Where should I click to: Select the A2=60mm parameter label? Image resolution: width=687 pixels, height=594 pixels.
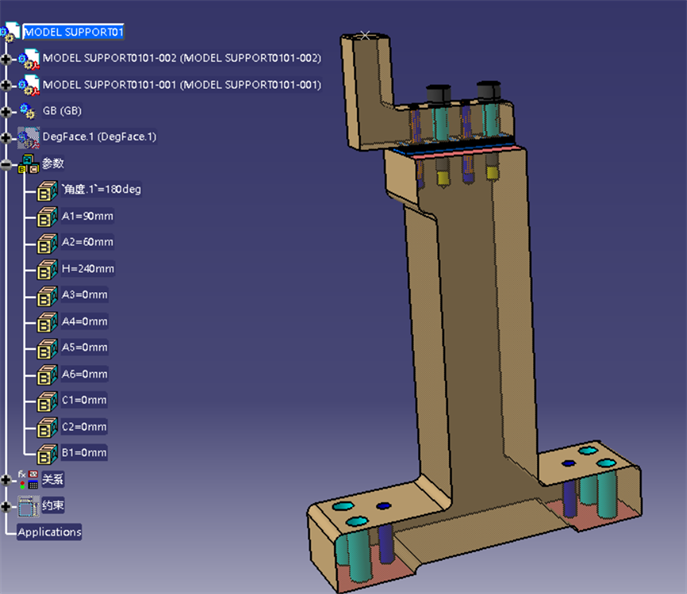point(87,242)
